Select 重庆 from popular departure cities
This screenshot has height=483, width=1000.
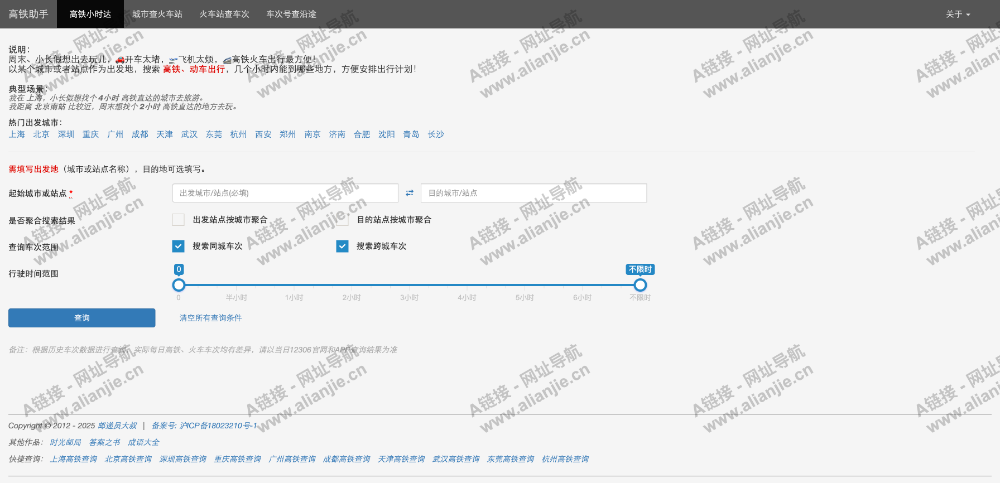[x=91, y=135]
